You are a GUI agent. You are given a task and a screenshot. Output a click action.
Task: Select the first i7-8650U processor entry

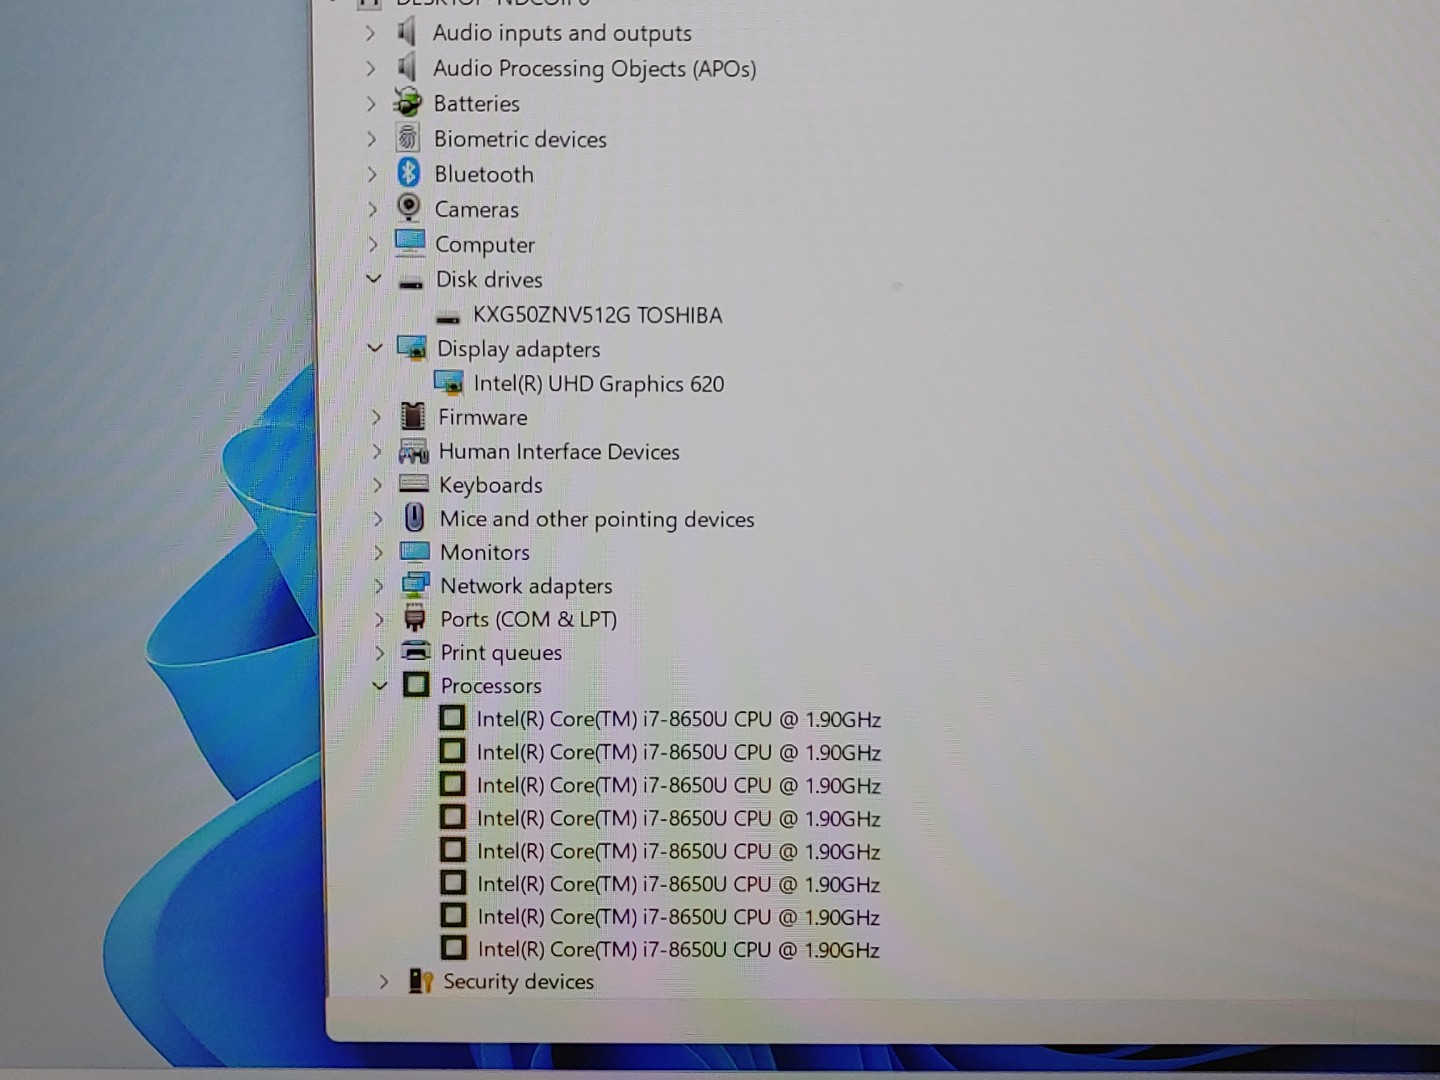(x=678, y=719)
